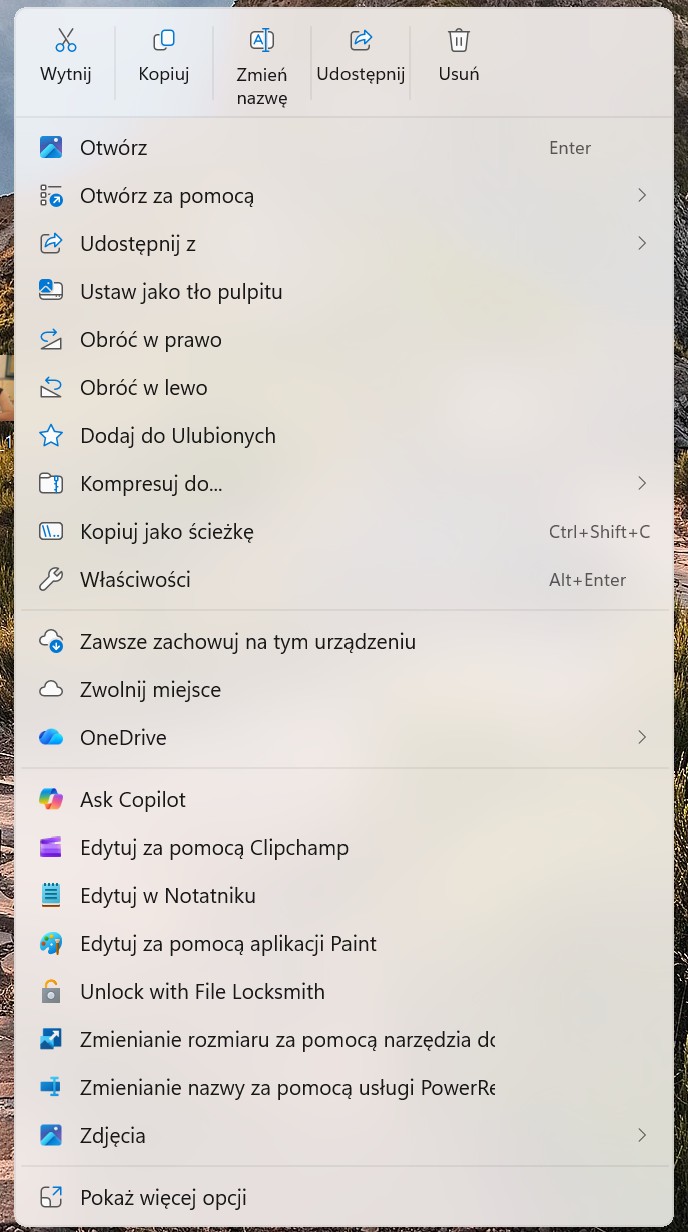688x1232 pixels.
Task: Click the Kopiuj copy icon
Action: (164, 40)
